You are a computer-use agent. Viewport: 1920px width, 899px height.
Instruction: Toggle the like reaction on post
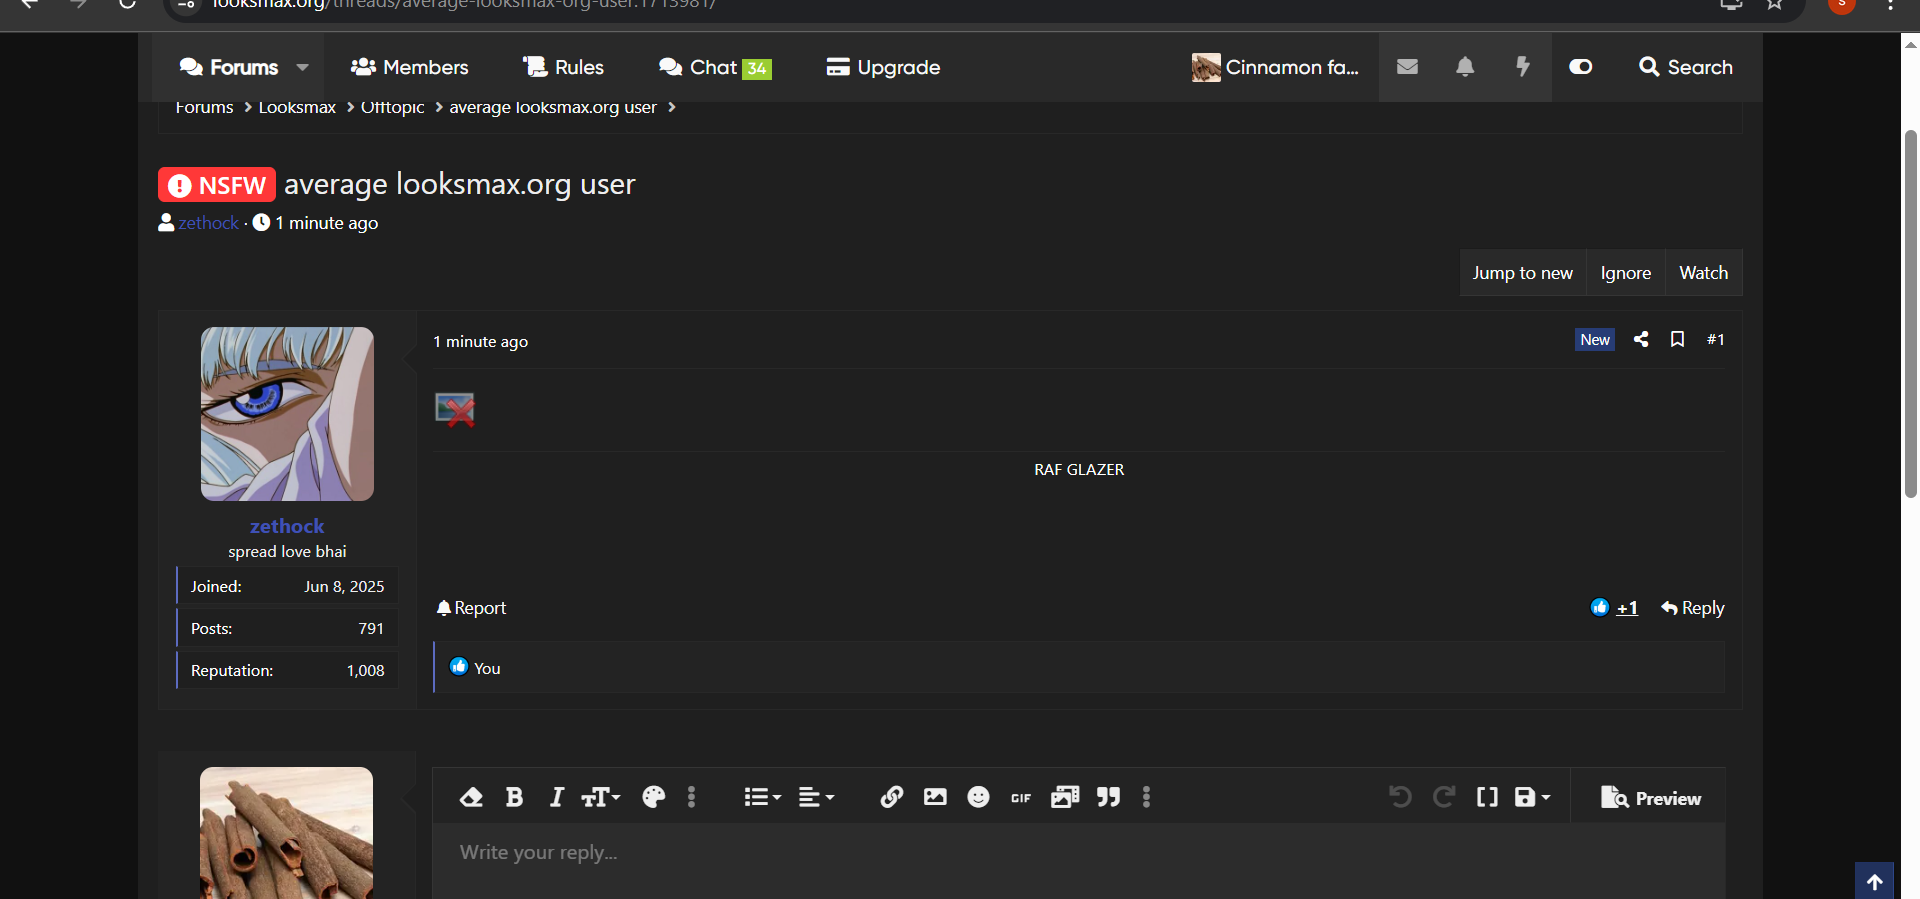coord(1600,607)
